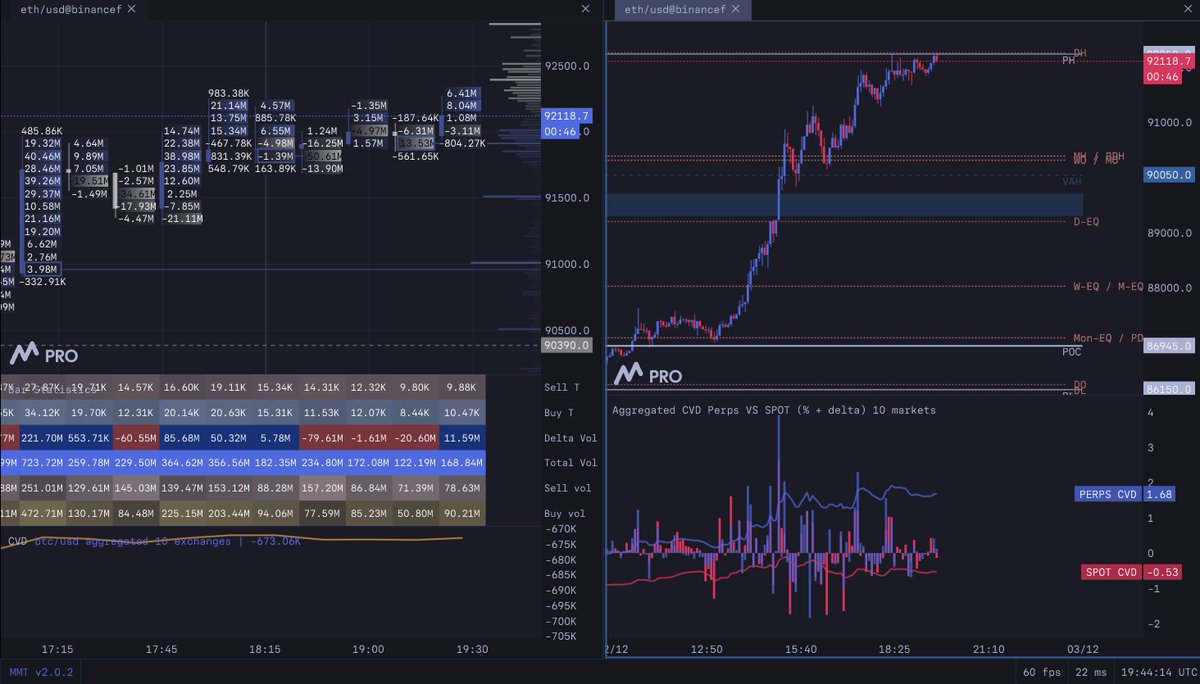Click the Delta Vol row label

570,437
